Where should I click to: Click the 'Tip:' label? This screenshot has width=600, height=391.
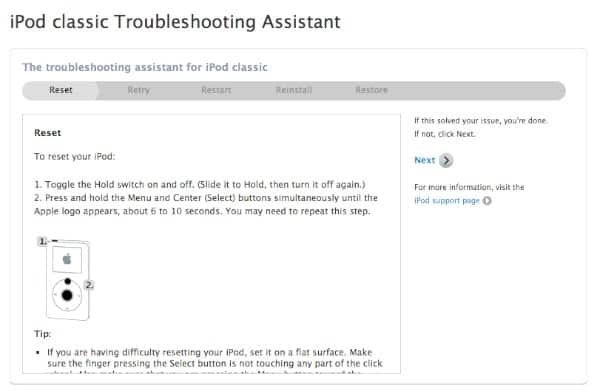pos(42,334)
